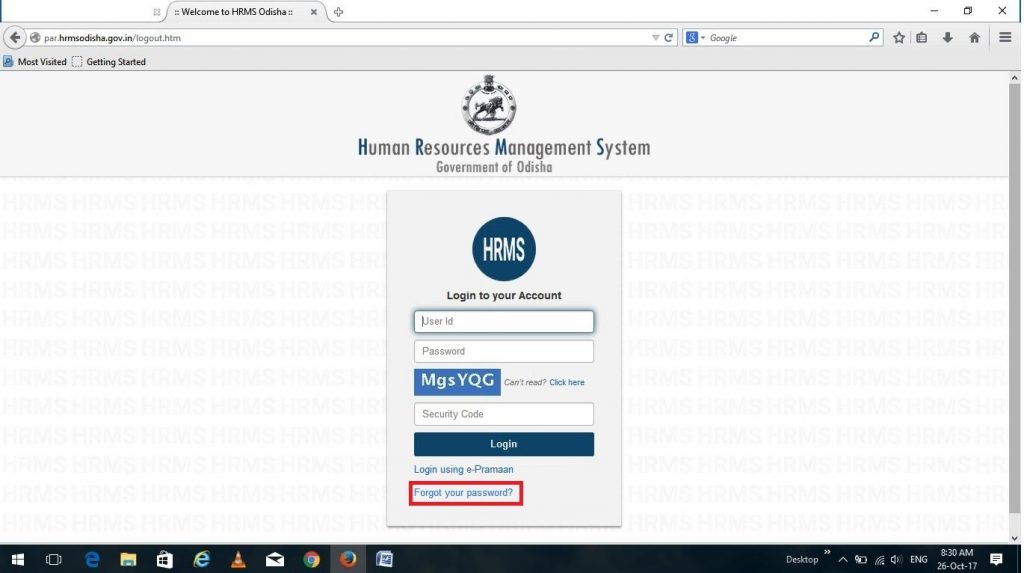Click the User Id field

point(504,321)
